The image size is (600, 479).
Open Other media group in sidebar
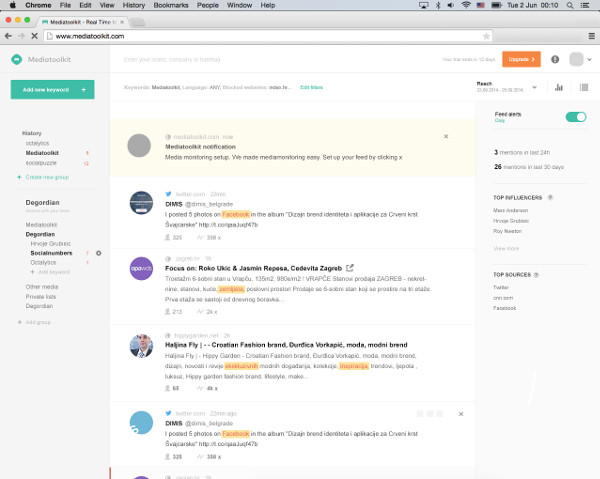(x=42, y=287)
